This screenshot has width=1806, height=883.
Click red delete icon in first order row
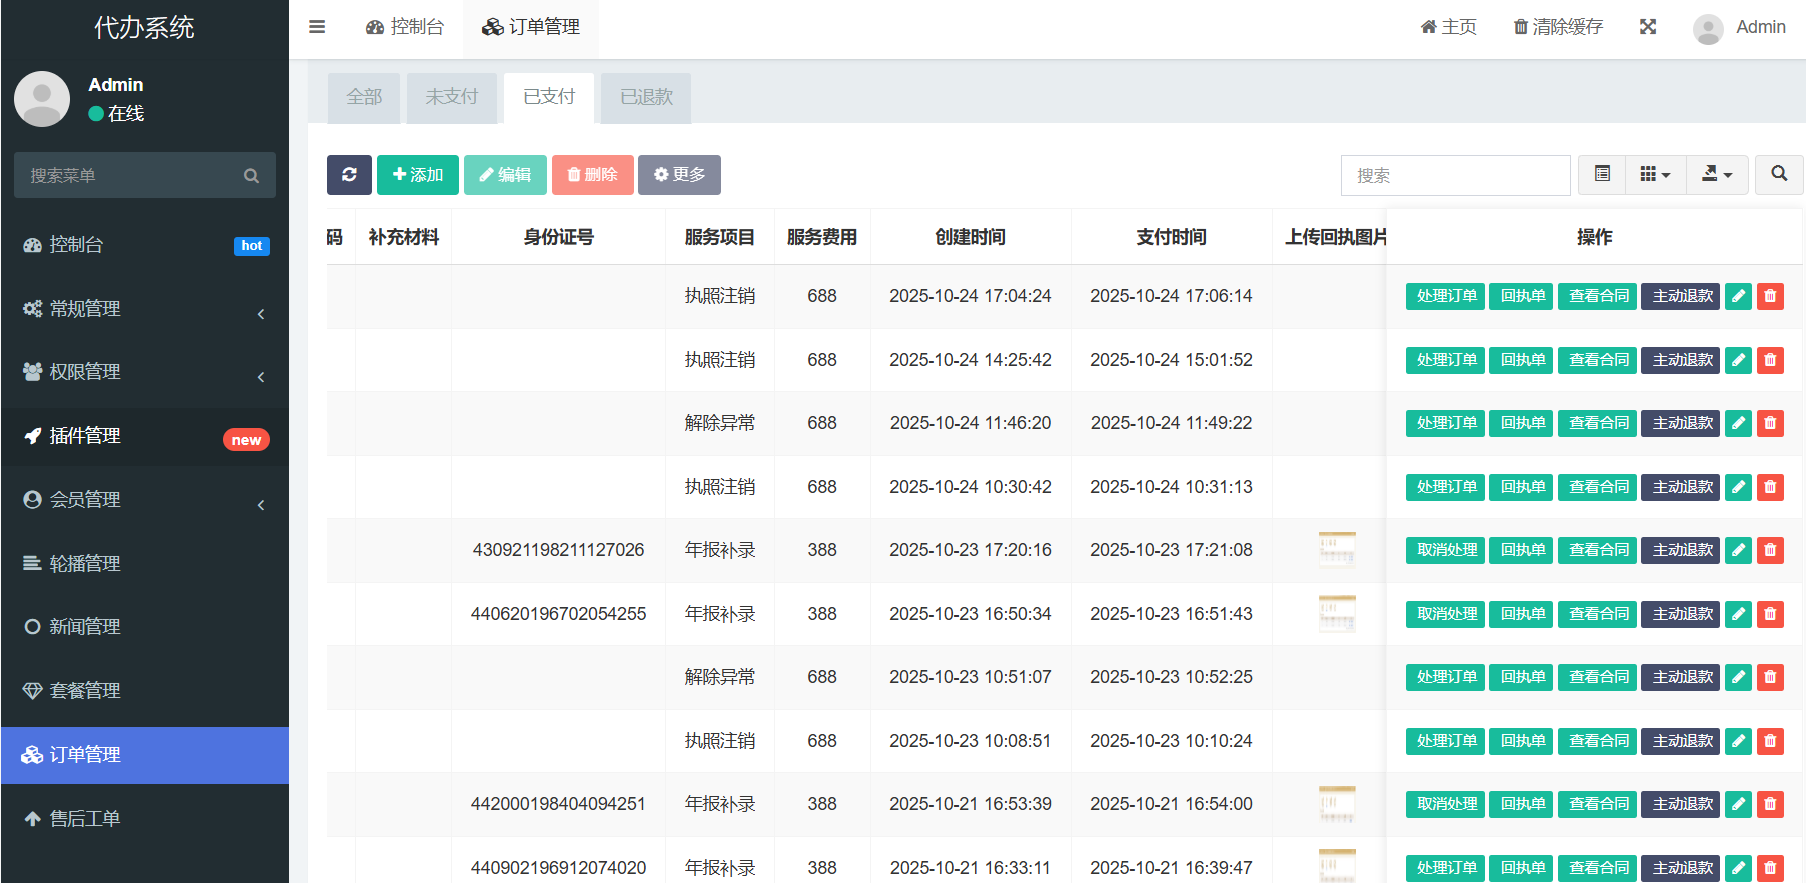tap(1770, 296)
